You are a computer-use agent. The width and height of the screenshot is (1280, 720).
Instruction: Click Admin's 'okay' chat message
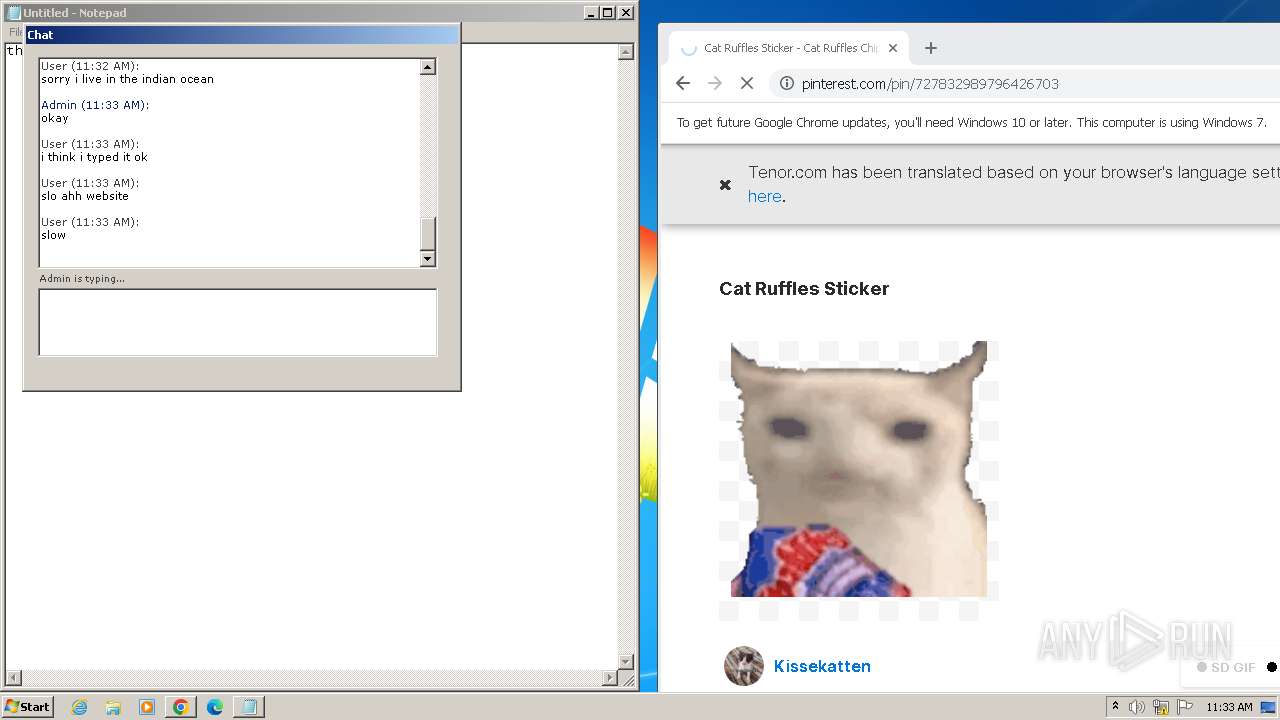tap(55, 118)
